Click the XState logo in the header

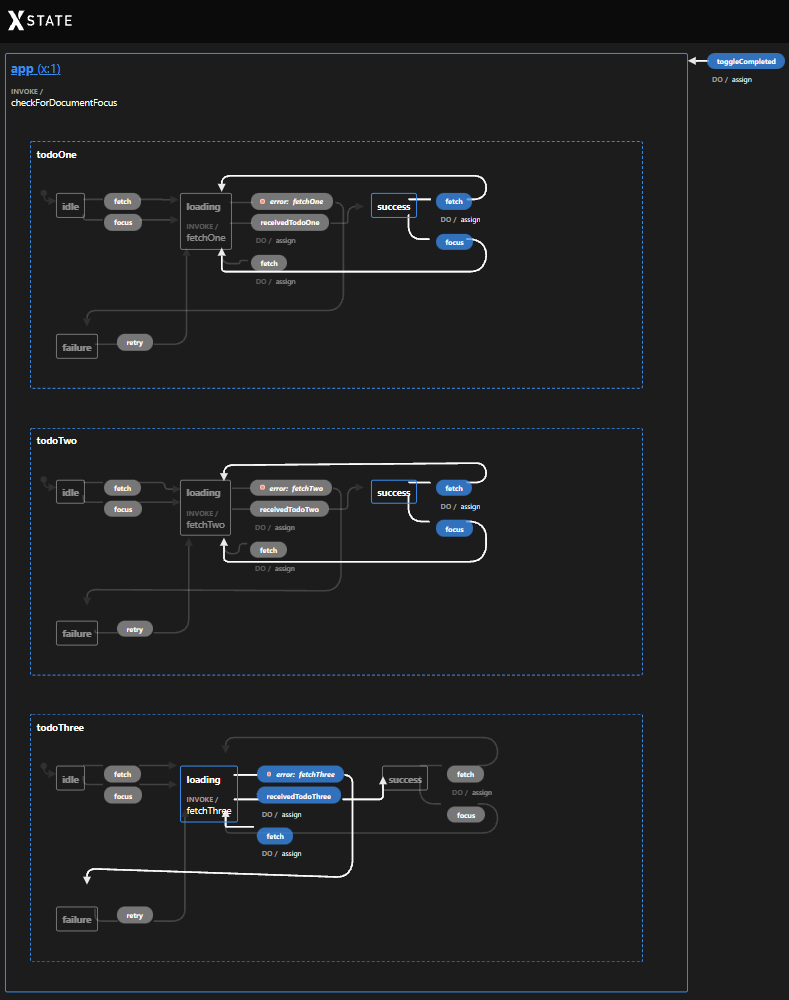click(40, 20)
